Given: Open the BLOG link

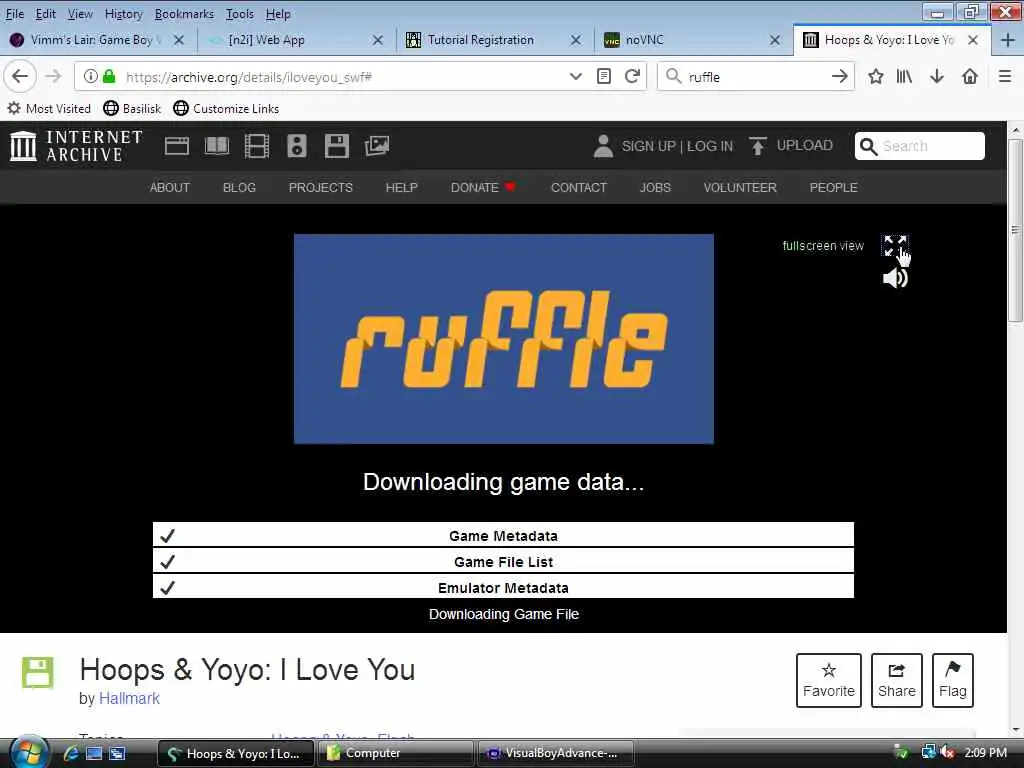Looking at the screenshot, I should click(239, 187).
